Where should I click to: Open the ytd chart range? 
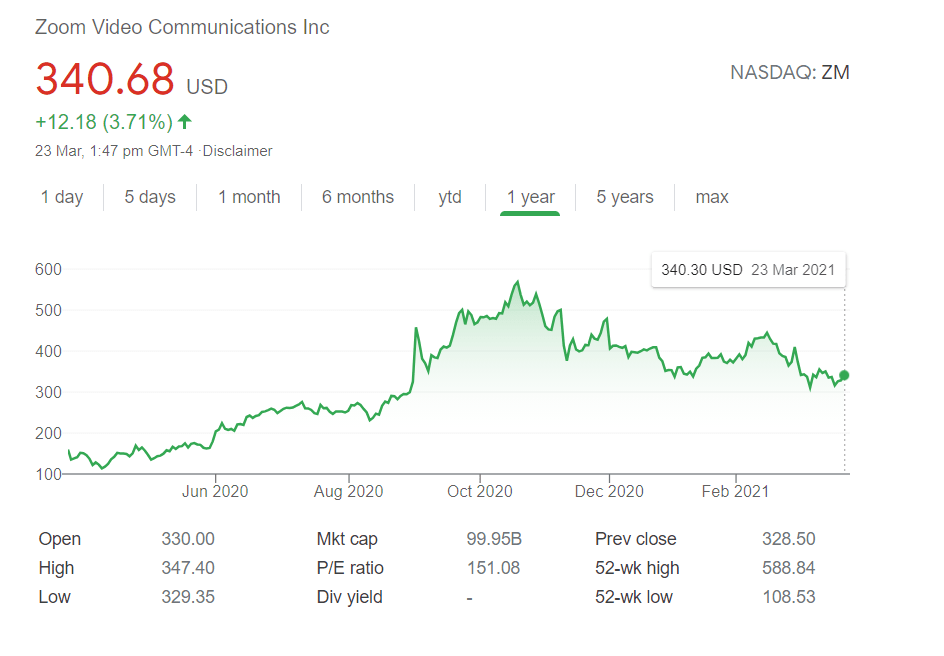pyautogui.click(x=450, y=197)
